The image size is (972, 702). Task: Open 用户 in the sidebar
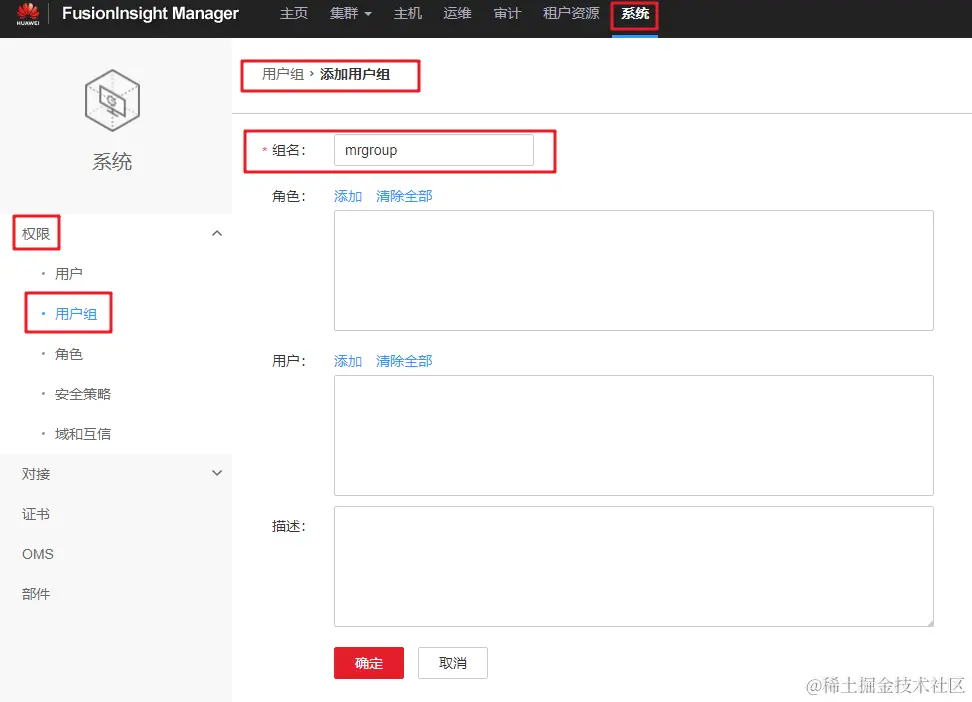point(68,273)
